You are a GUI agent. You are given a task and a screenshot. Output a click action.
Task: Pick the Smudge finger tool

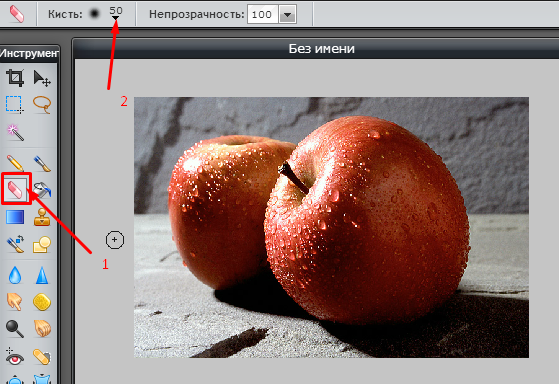15,302
